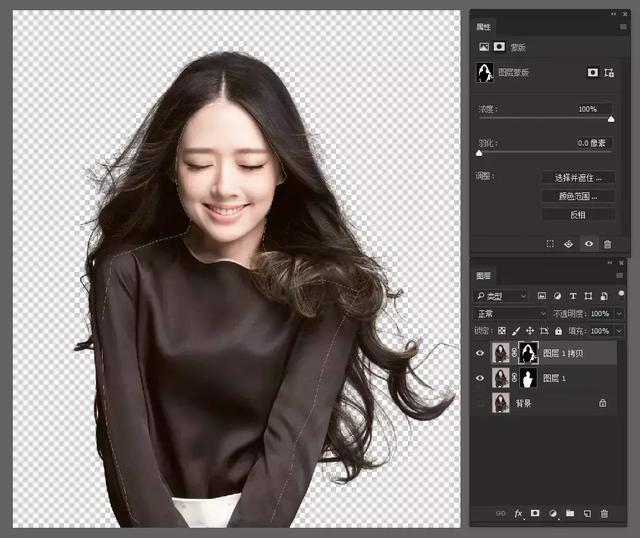640x538 pixels.
Task: Click the 选择并遮住 button
Action: 578,178
